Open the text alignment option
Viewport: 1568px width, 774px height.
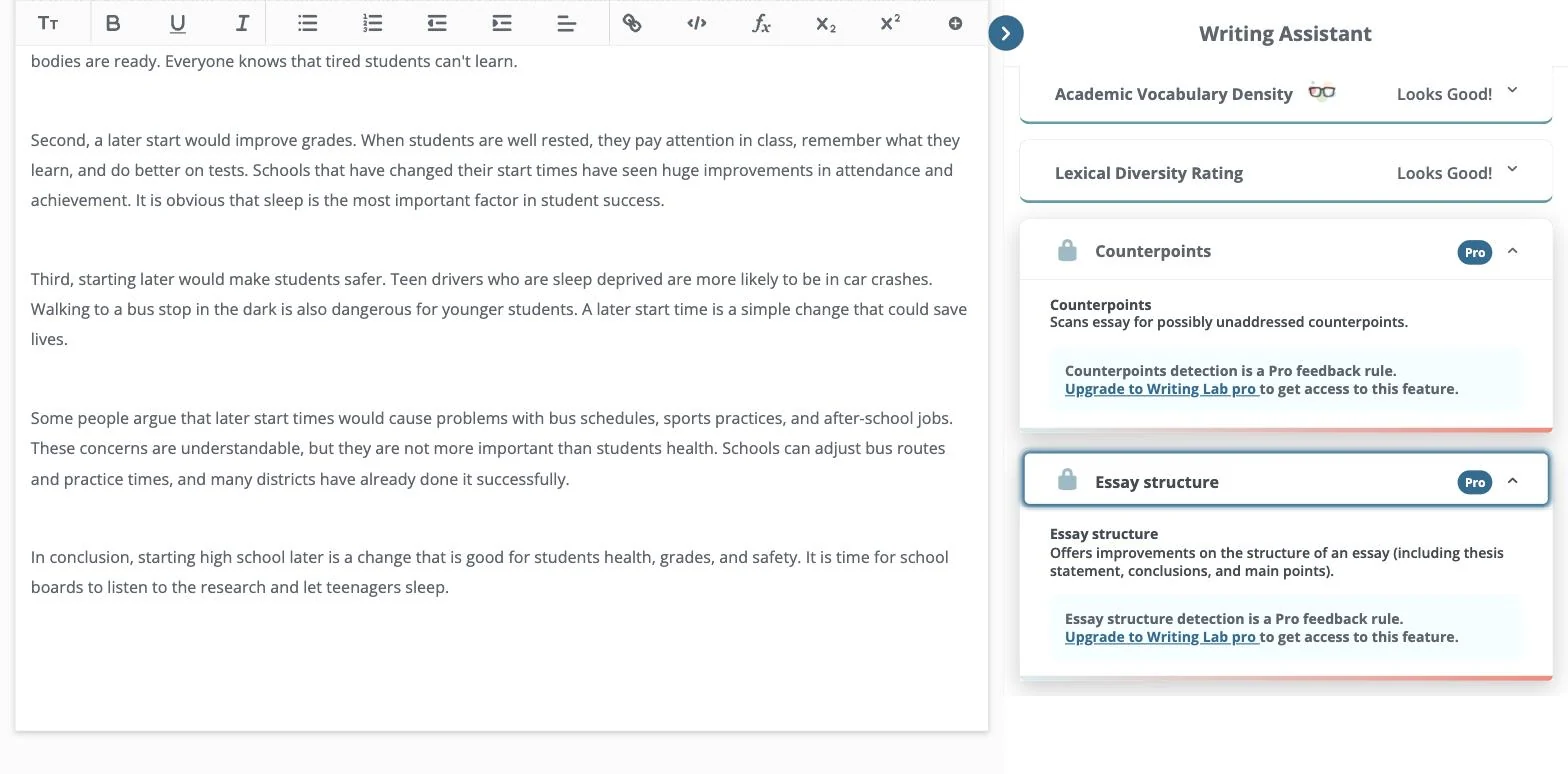pyautogui.click(x=567, y=23)
